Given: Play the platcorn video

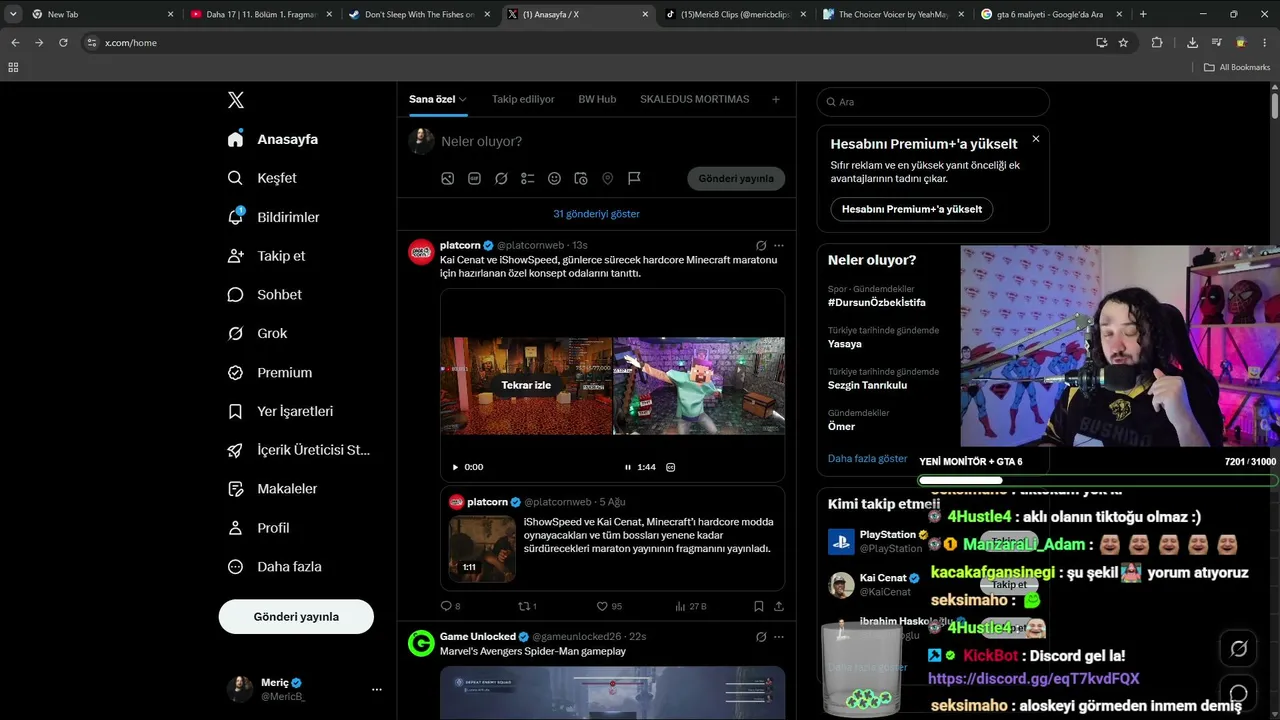Looking at the screenshot, I should pyautogui.click(x=455, y=467).
